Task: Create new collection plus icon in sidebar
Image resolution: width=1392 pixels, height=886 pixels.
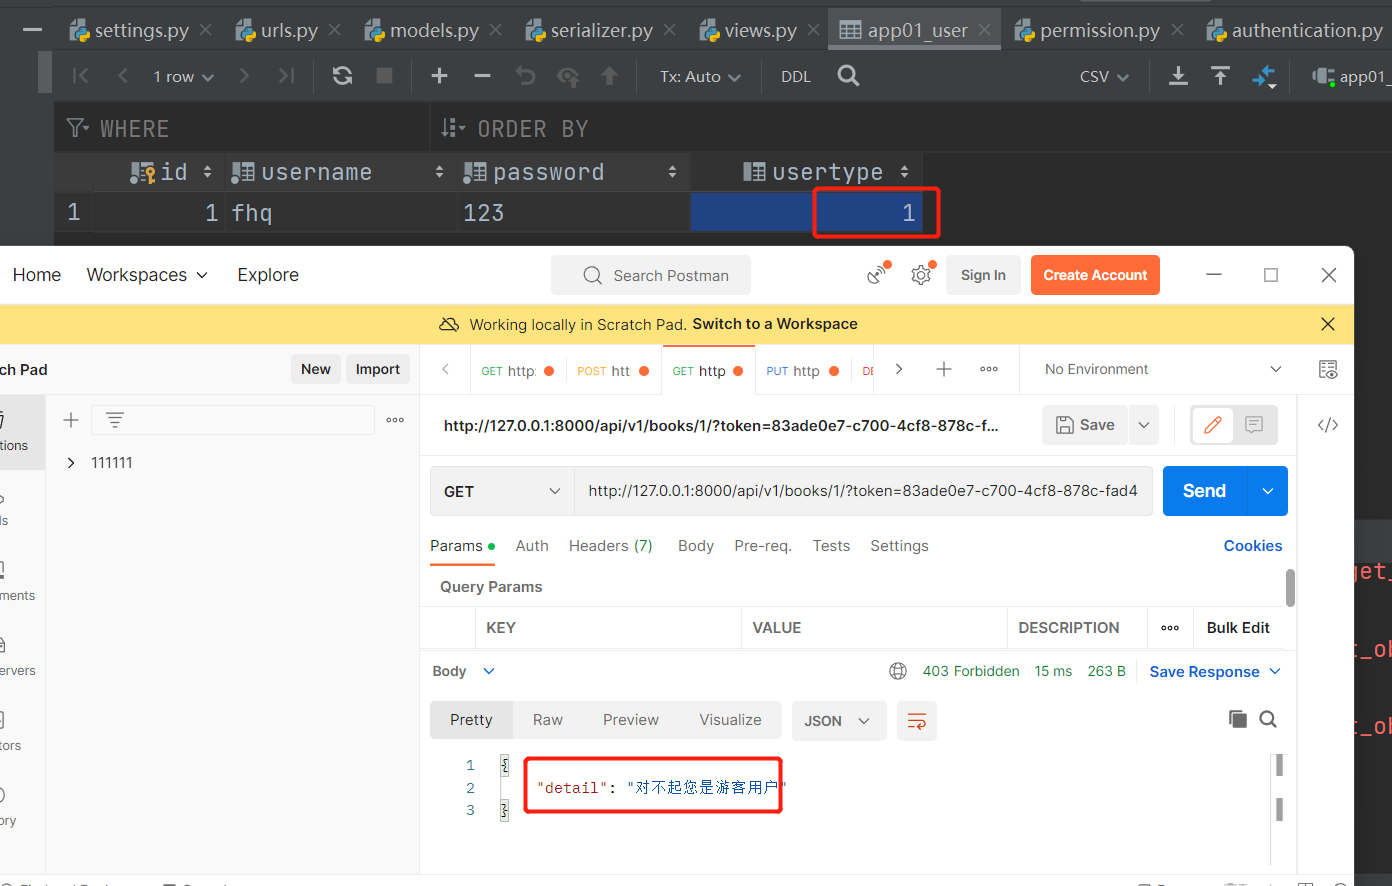Action: [x=71, y=420]
